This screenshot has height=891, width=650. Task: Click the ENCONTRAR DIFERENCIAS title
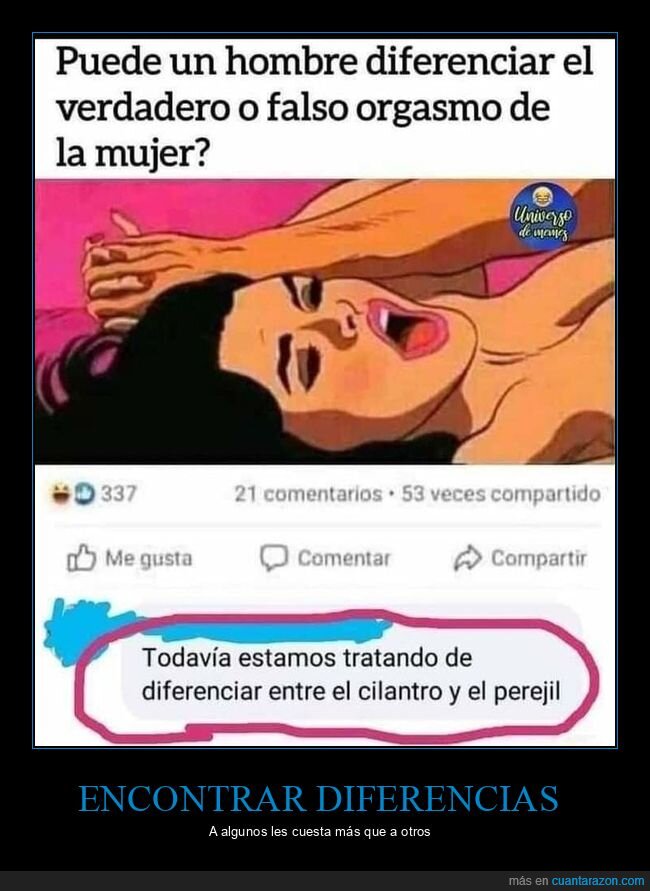point(319,798)
